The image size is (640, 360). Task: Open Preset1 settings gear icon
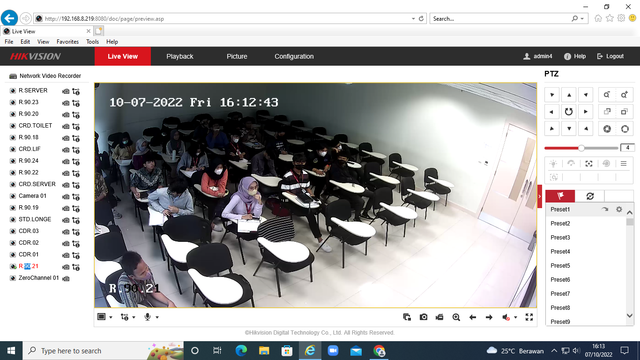tap(619, 209)
